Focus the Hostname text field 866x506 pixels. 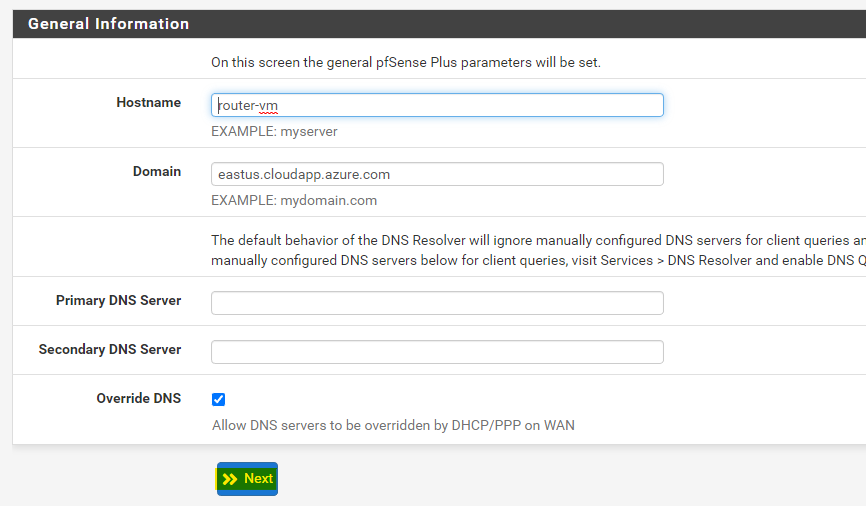click(x=437, y=105)
